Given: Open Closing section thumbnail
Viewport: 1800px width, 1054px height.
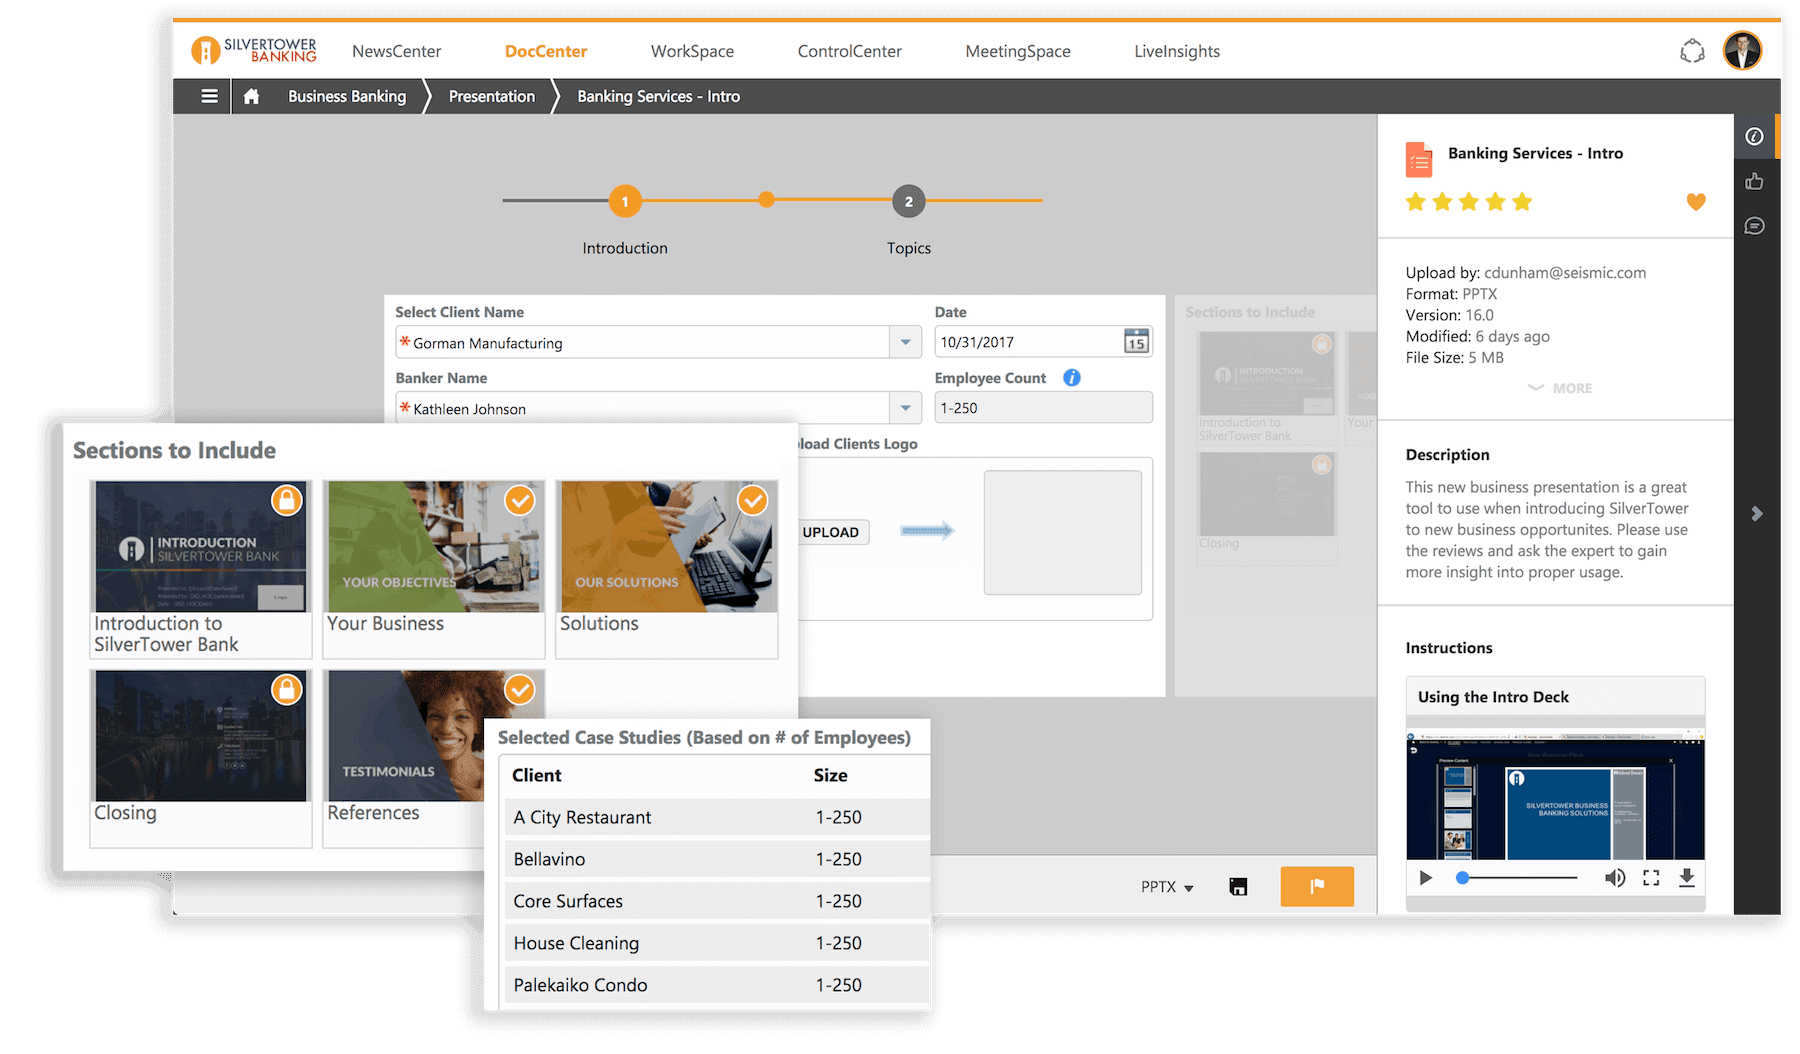Looking at the screenshot, I should coord(201,737).
